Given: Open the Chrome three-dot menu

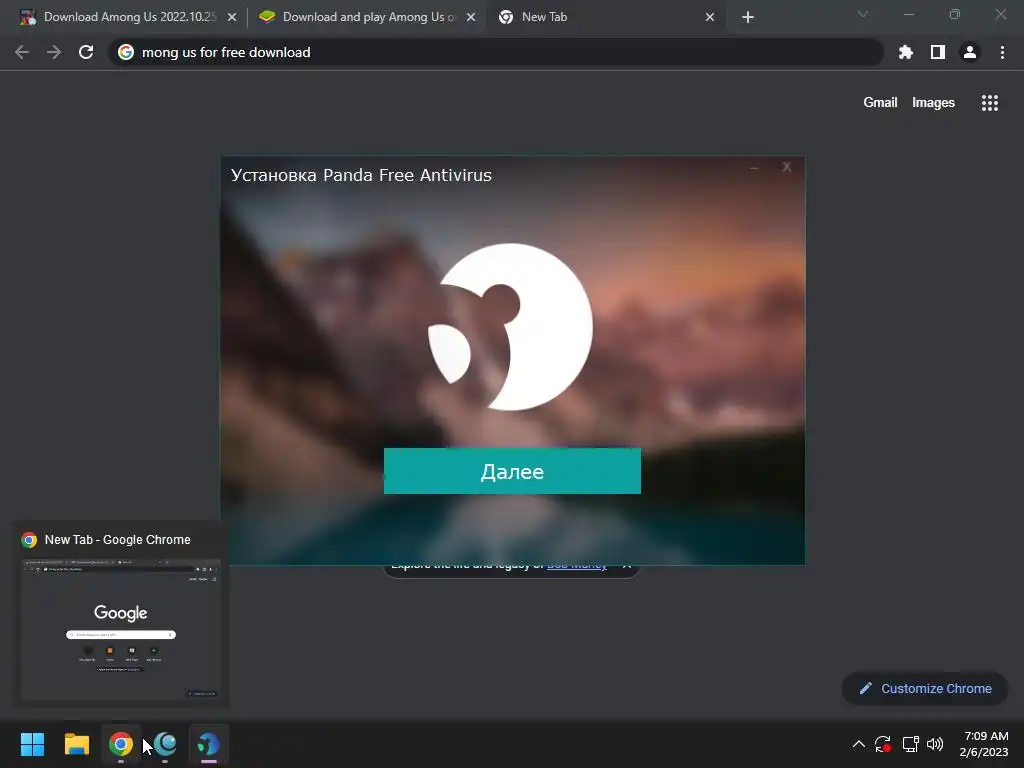Looking at the screenshot, I should (1002, 52).
